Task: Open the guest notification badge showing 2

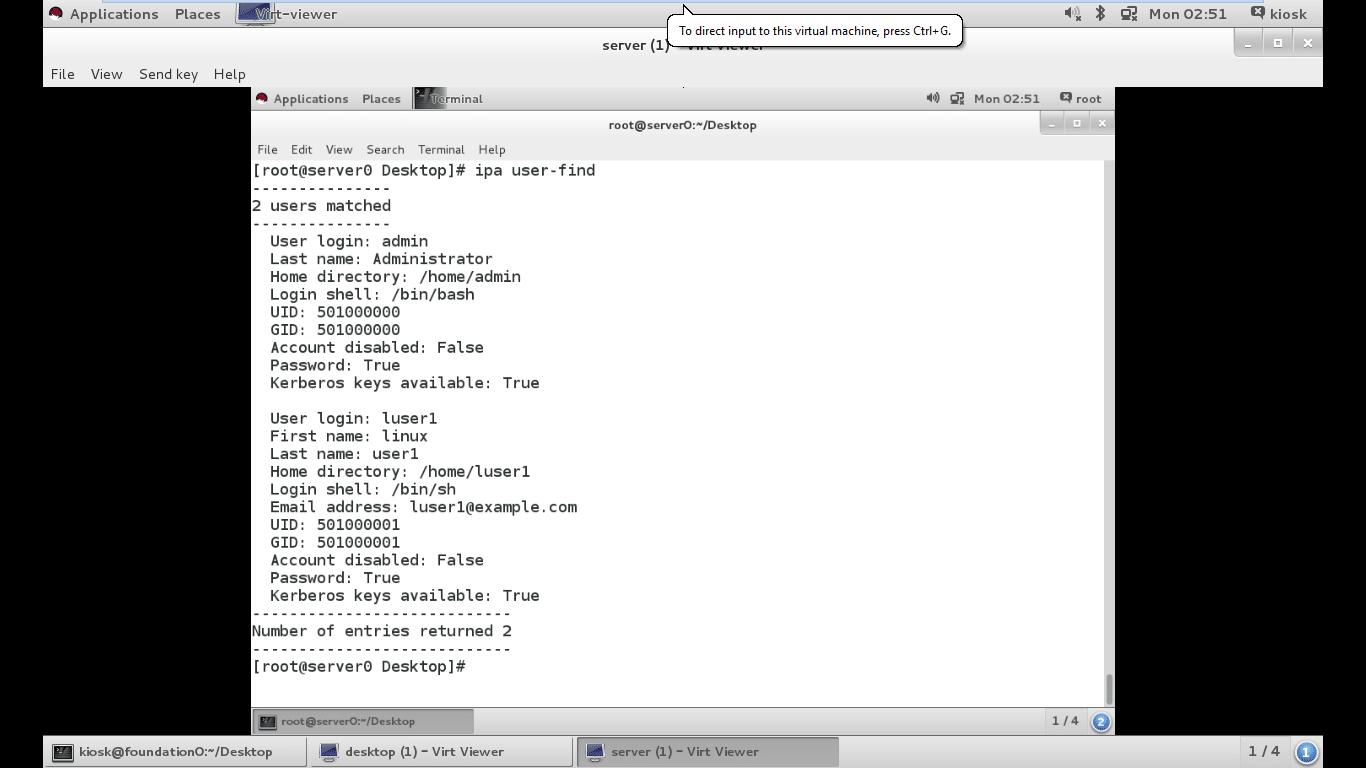Action: pos(1101,721)
